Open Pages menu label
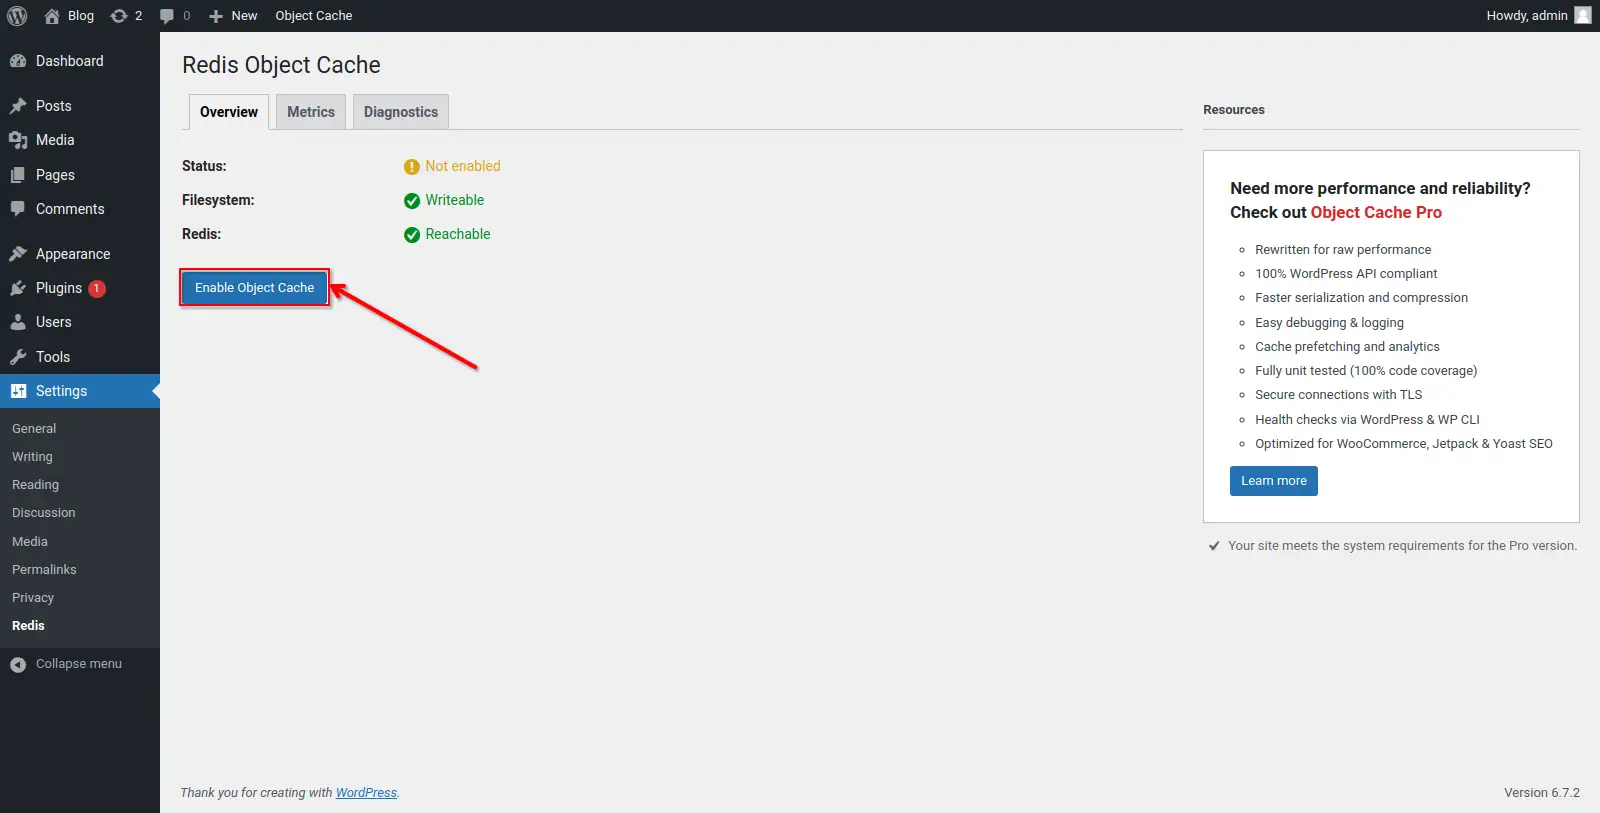This screenshot has width=1600, height=813. (55, 175)
